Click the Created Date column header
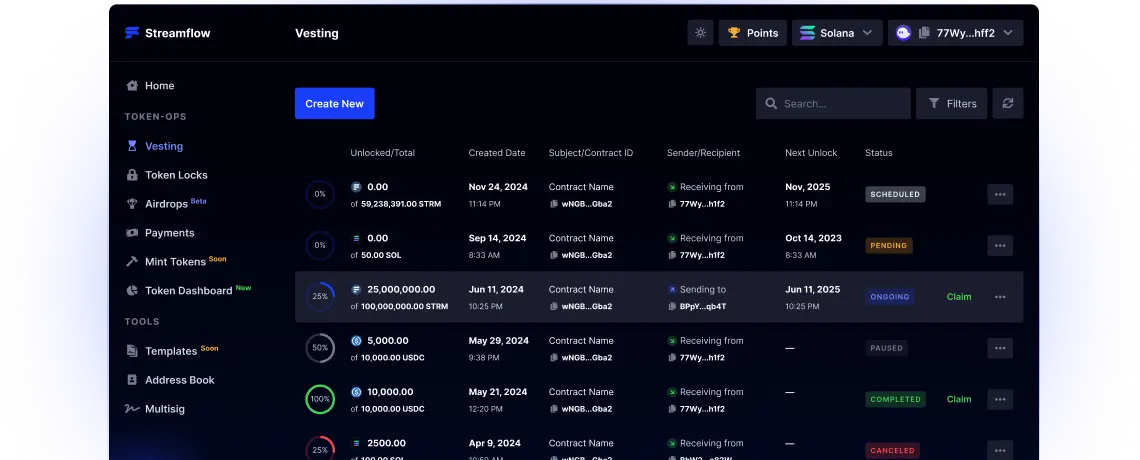 click(497, 153)
